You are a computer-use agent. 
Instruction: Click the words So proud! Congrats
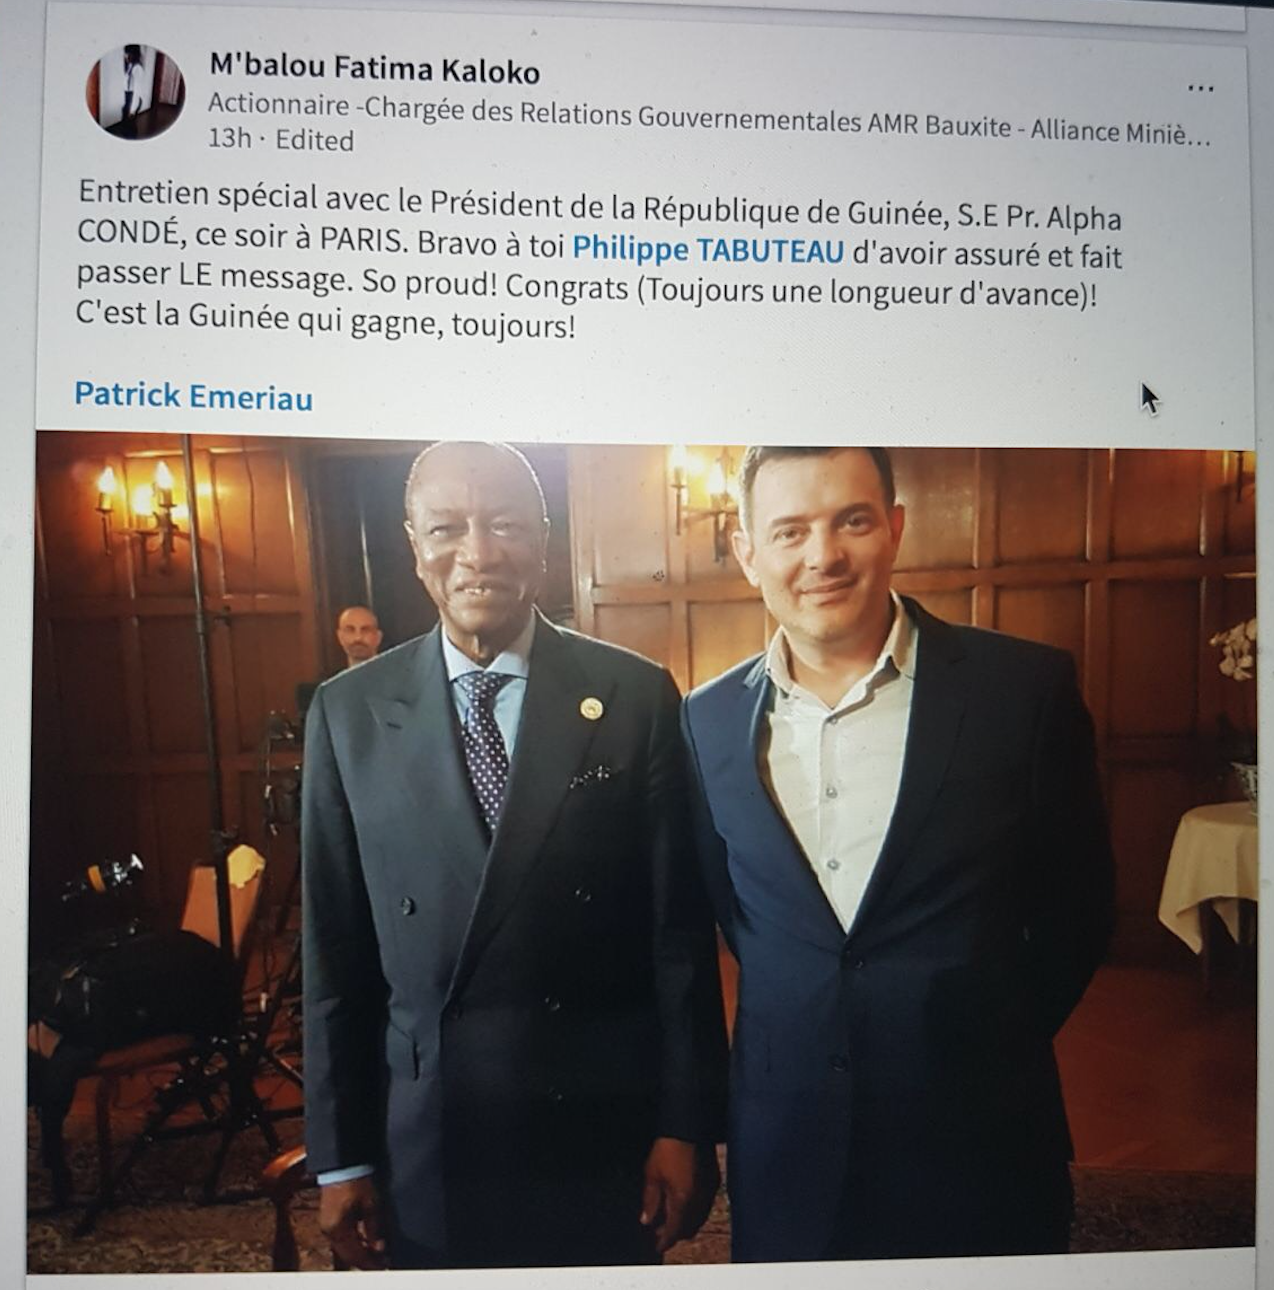(517, 288)
